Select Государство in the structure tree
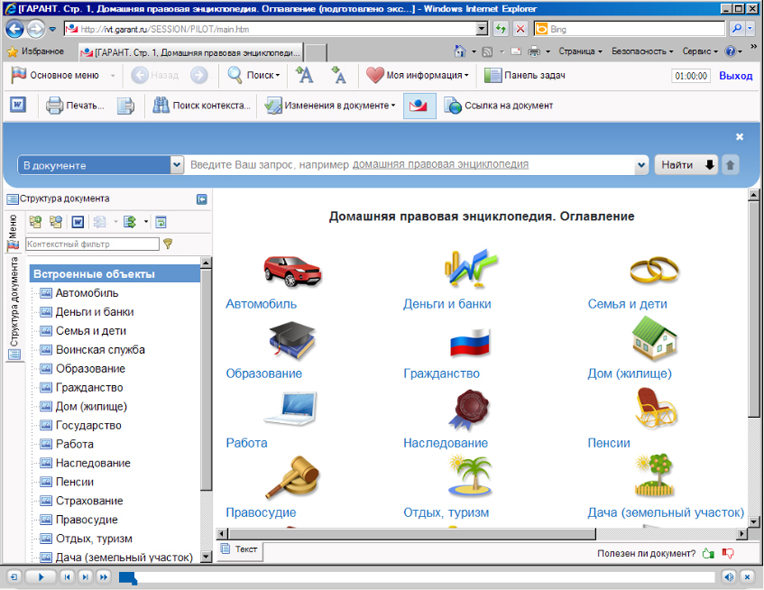This screenshot has height=590, width=764. 89,425
